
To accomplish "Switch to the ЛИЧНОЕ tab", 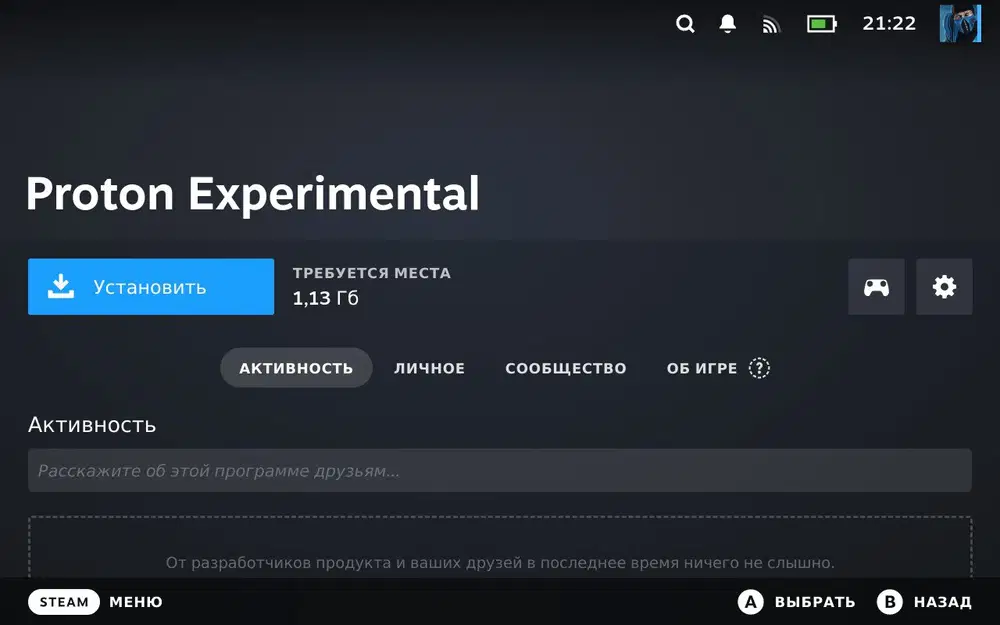I will pyautogui.click(x=429, y=368).
